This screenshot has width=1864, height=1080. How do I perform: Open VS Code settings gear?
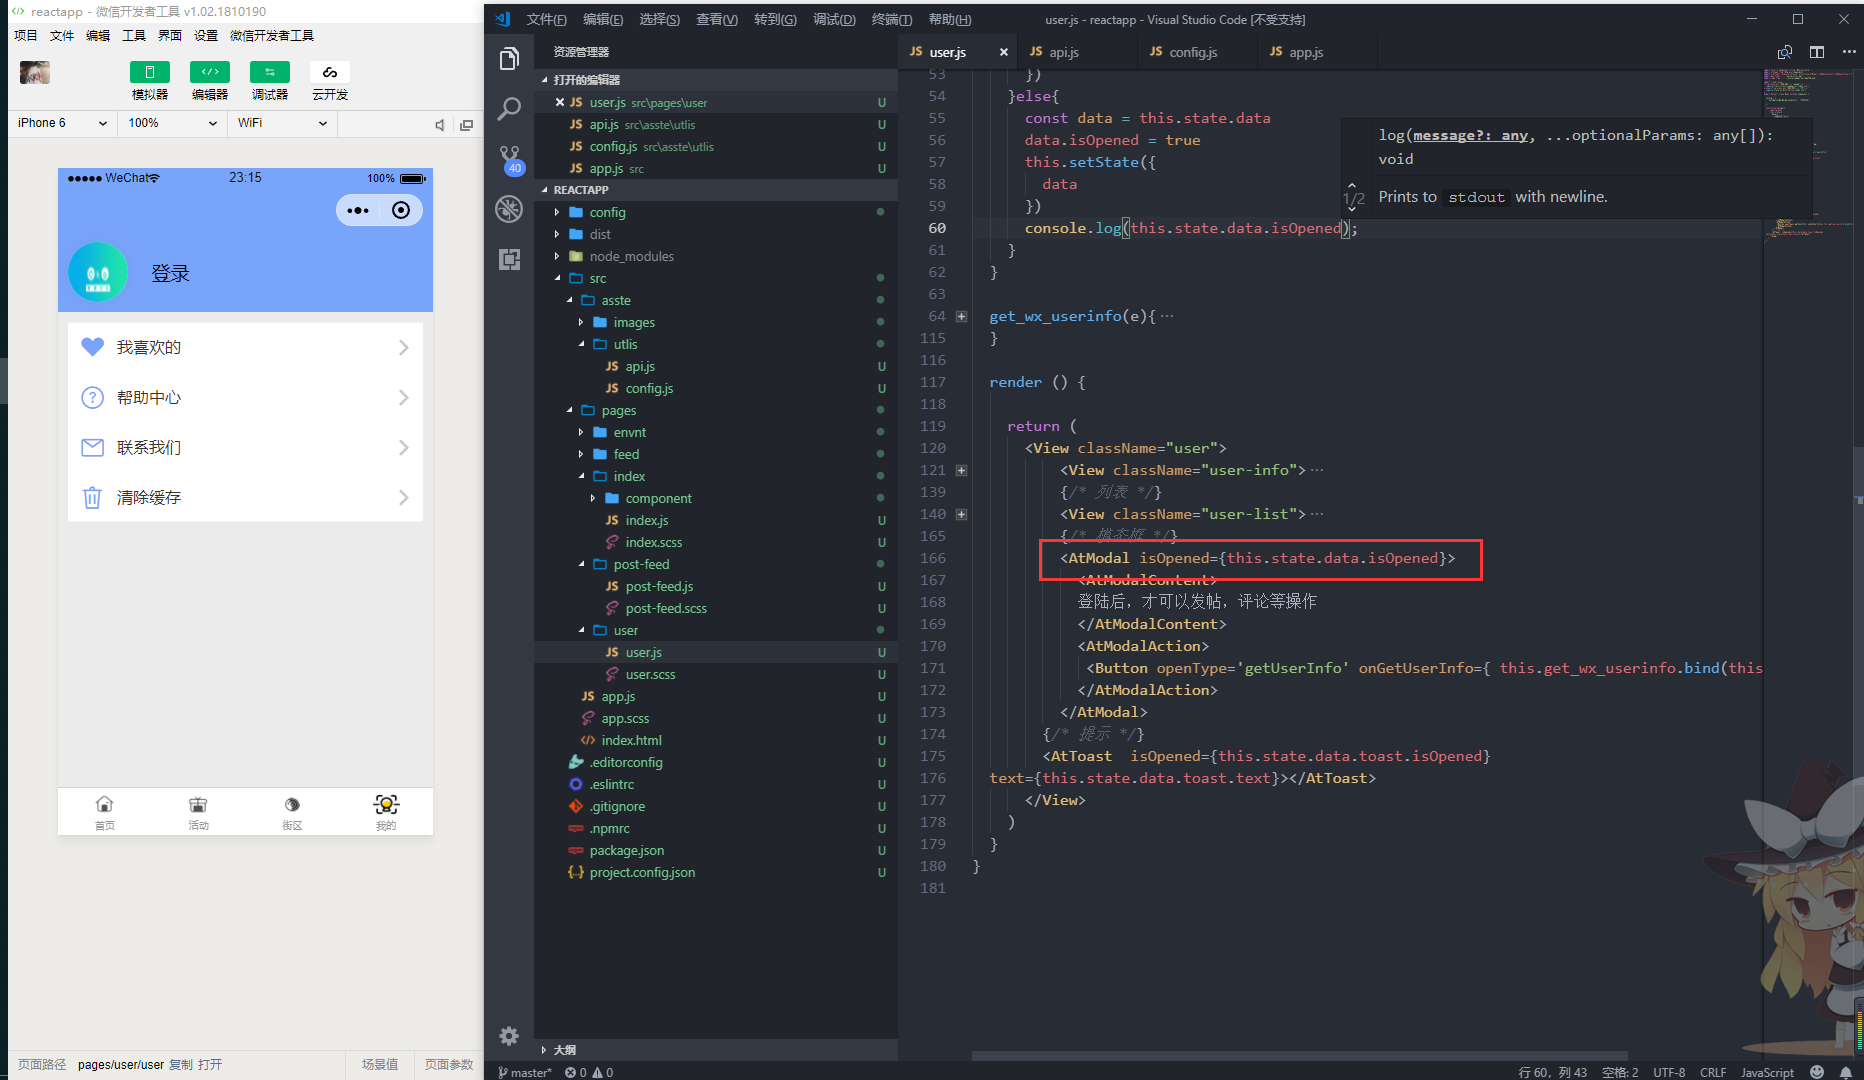click(510, 1036)
